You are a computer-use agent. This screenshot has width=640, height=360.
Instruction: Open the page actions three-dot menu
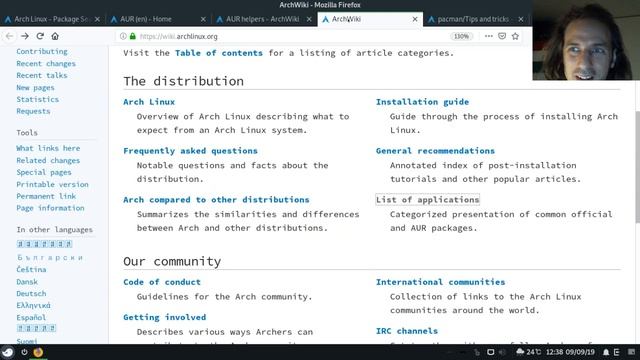click(x=489, y=36)
